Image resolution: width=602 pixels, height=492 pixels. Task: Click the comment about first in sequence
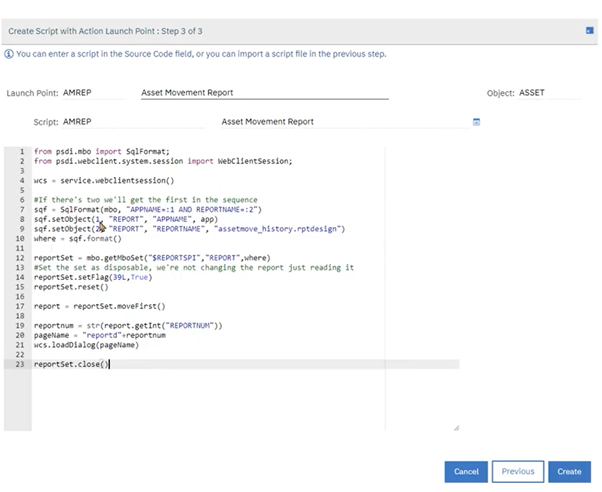[146, 200]
